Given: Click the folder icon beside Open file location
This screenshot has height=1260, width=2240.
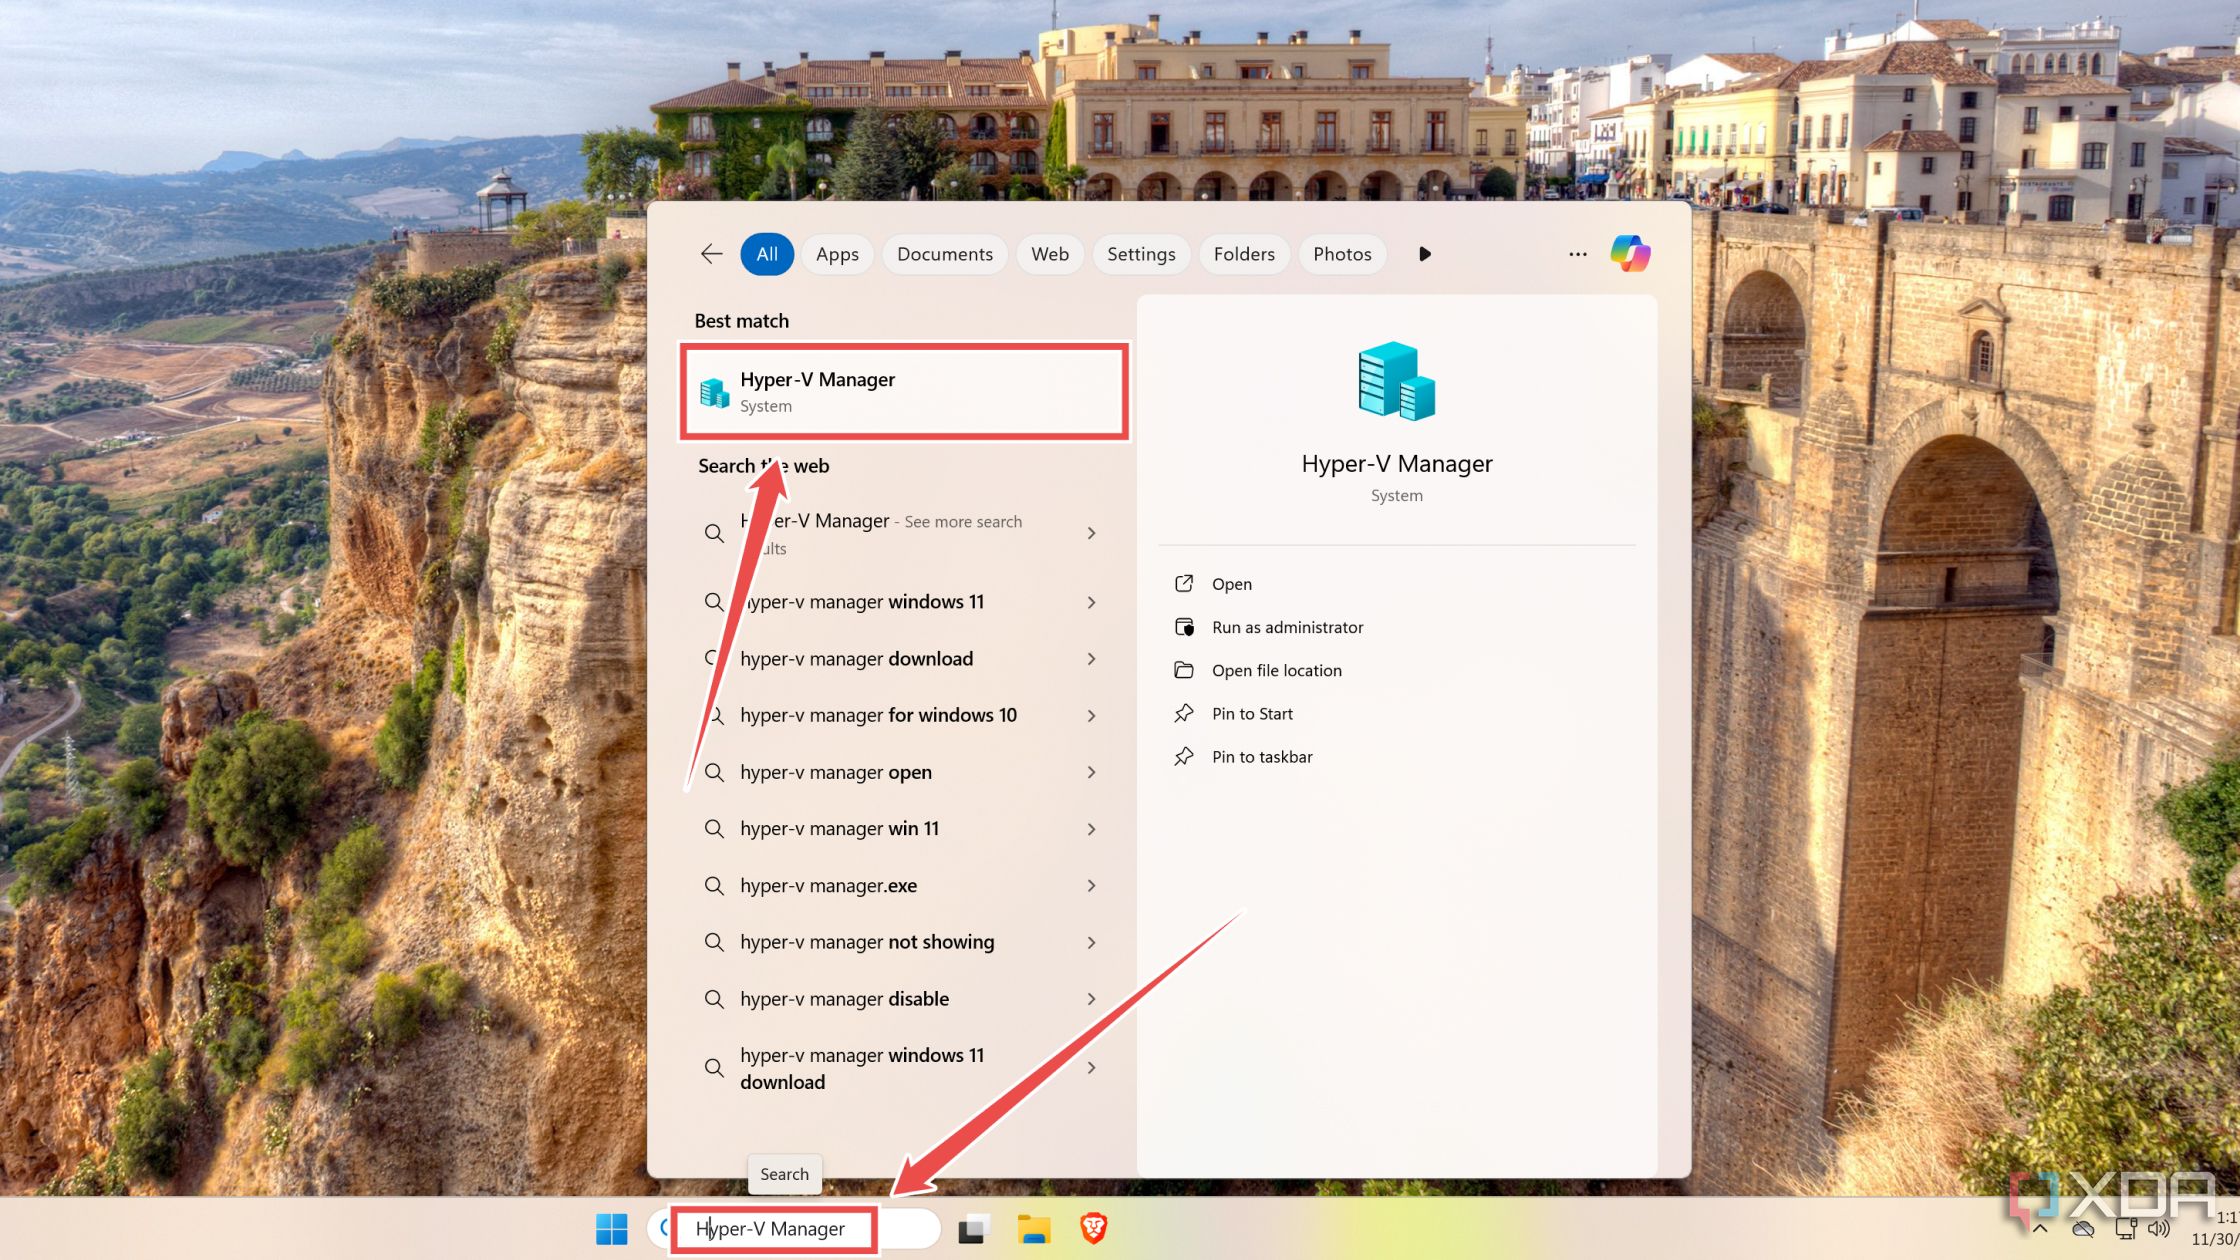Looking at the screenshot, I should point(1184,670).
